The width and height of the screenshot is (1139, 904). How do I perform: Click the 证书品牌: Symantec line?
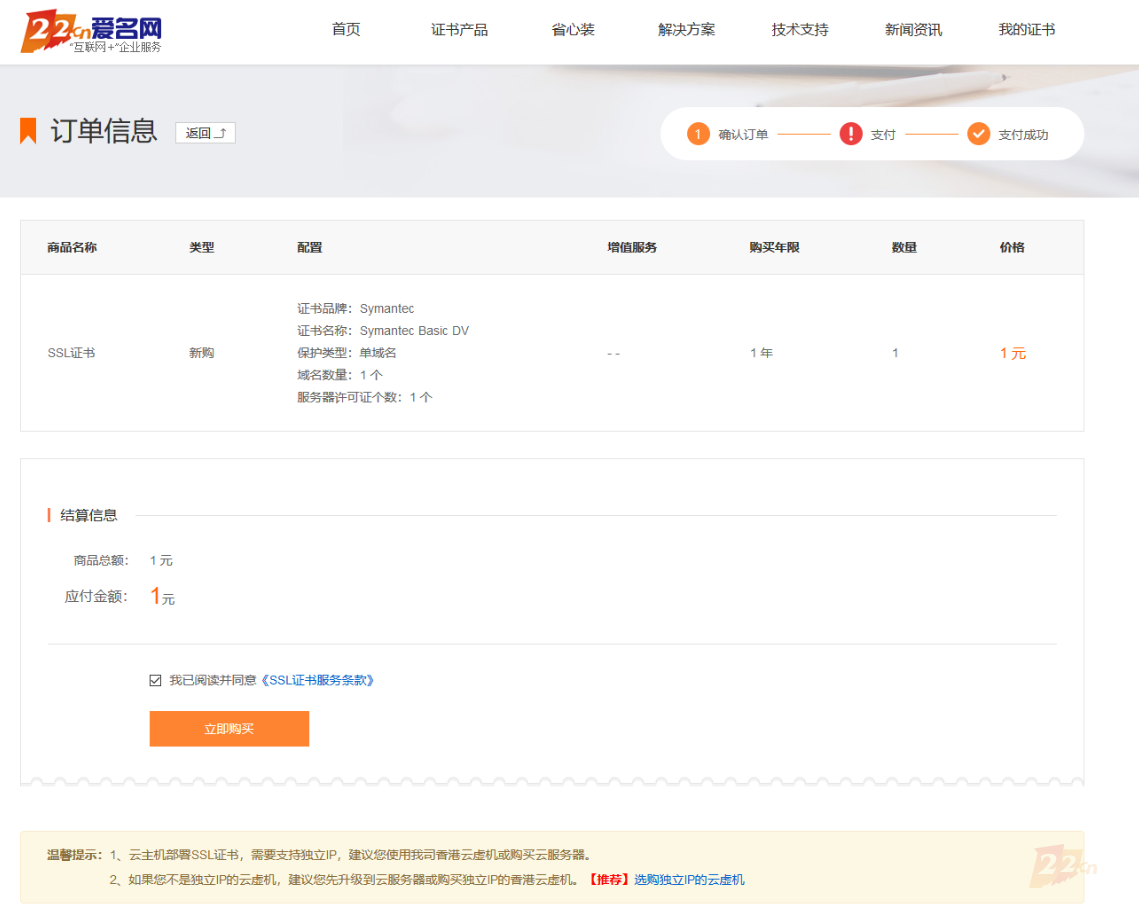tap(355, 308)
